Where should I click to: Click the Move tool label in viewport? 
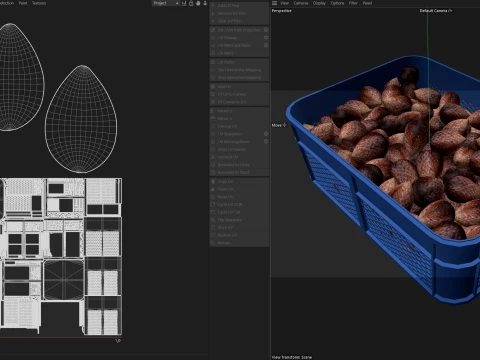[x=279, y=125]
